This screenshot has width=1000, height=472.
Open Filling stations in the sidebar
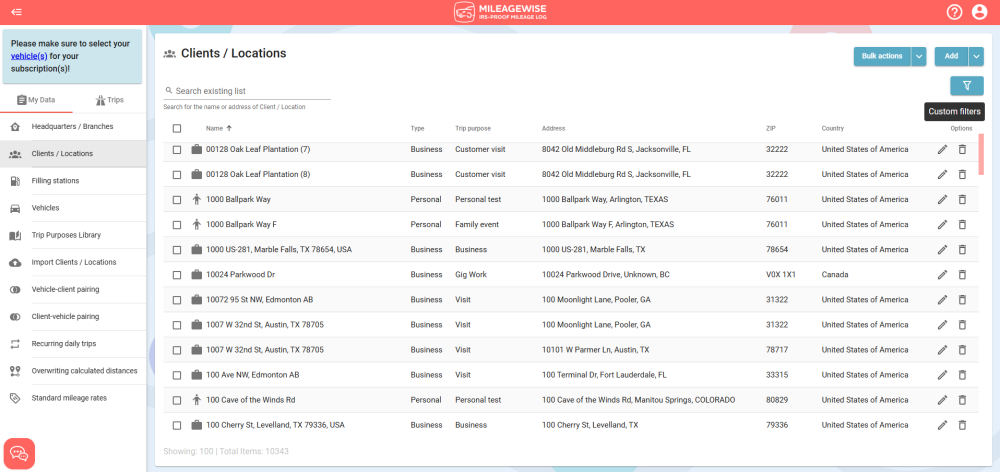pyautogui.click(x=55, y=181)
